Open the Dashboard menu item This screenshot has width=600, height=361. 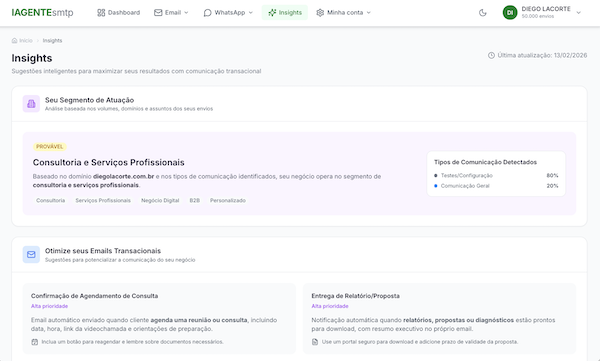coord(119,13)
